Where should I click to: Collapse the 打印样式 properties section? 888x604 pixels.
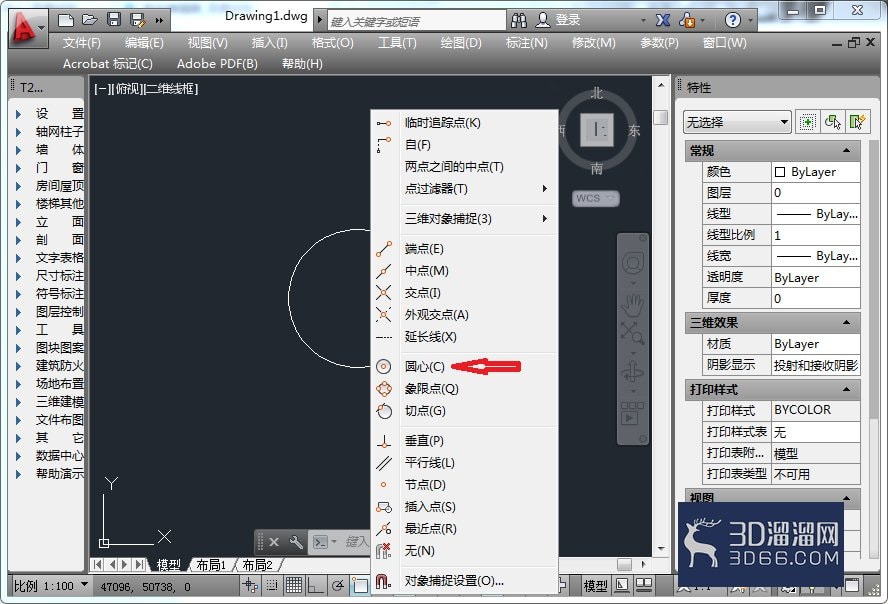click(846, 389)
